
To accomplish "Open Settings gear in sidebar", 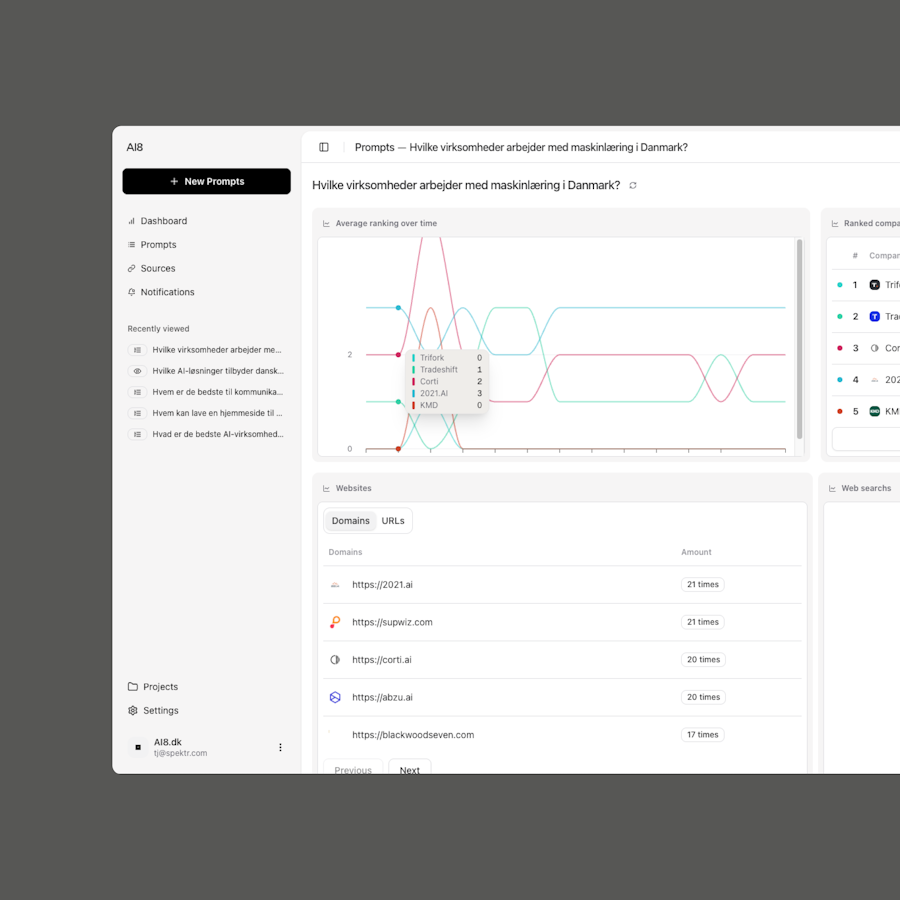I will (133, 711).
